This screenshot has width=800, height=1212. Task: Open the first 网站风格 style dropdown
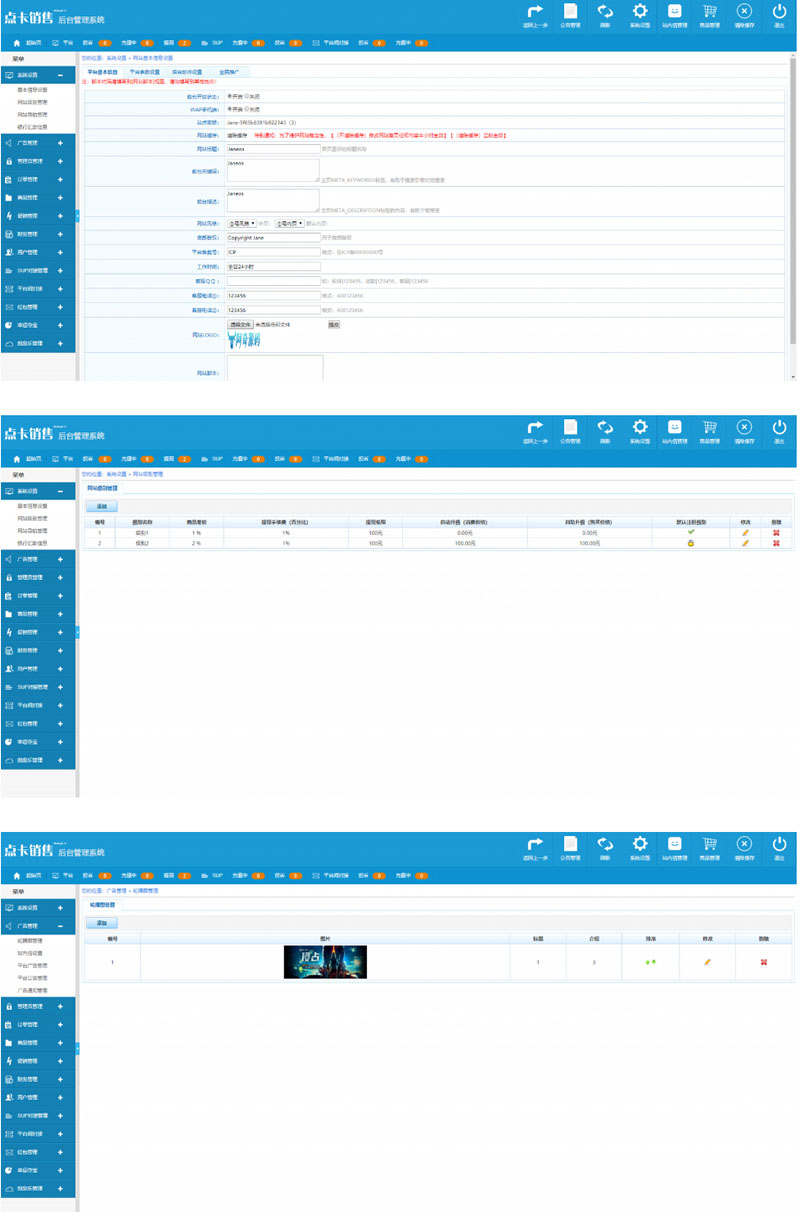242,223
